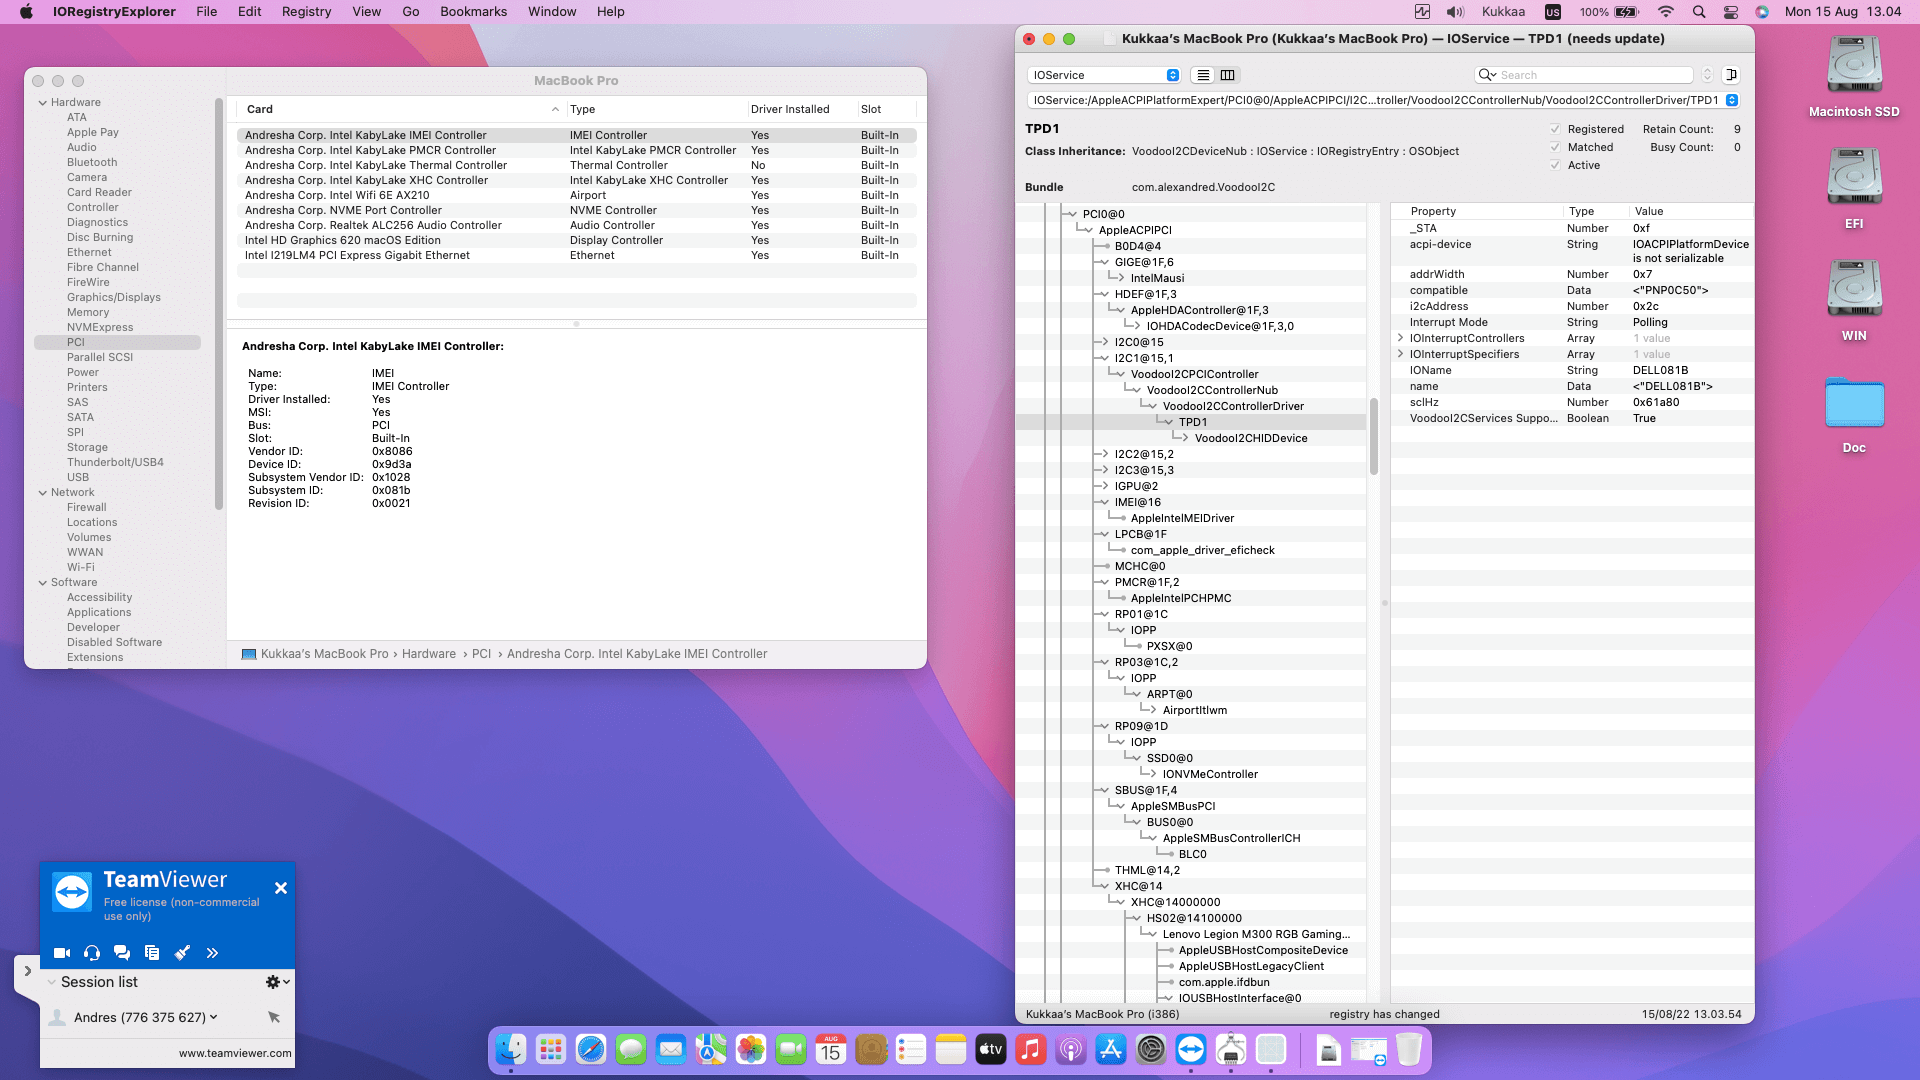Open the Registry menu
The width and height of the screenshot is (1920, 1080).
tap(306, 12)
